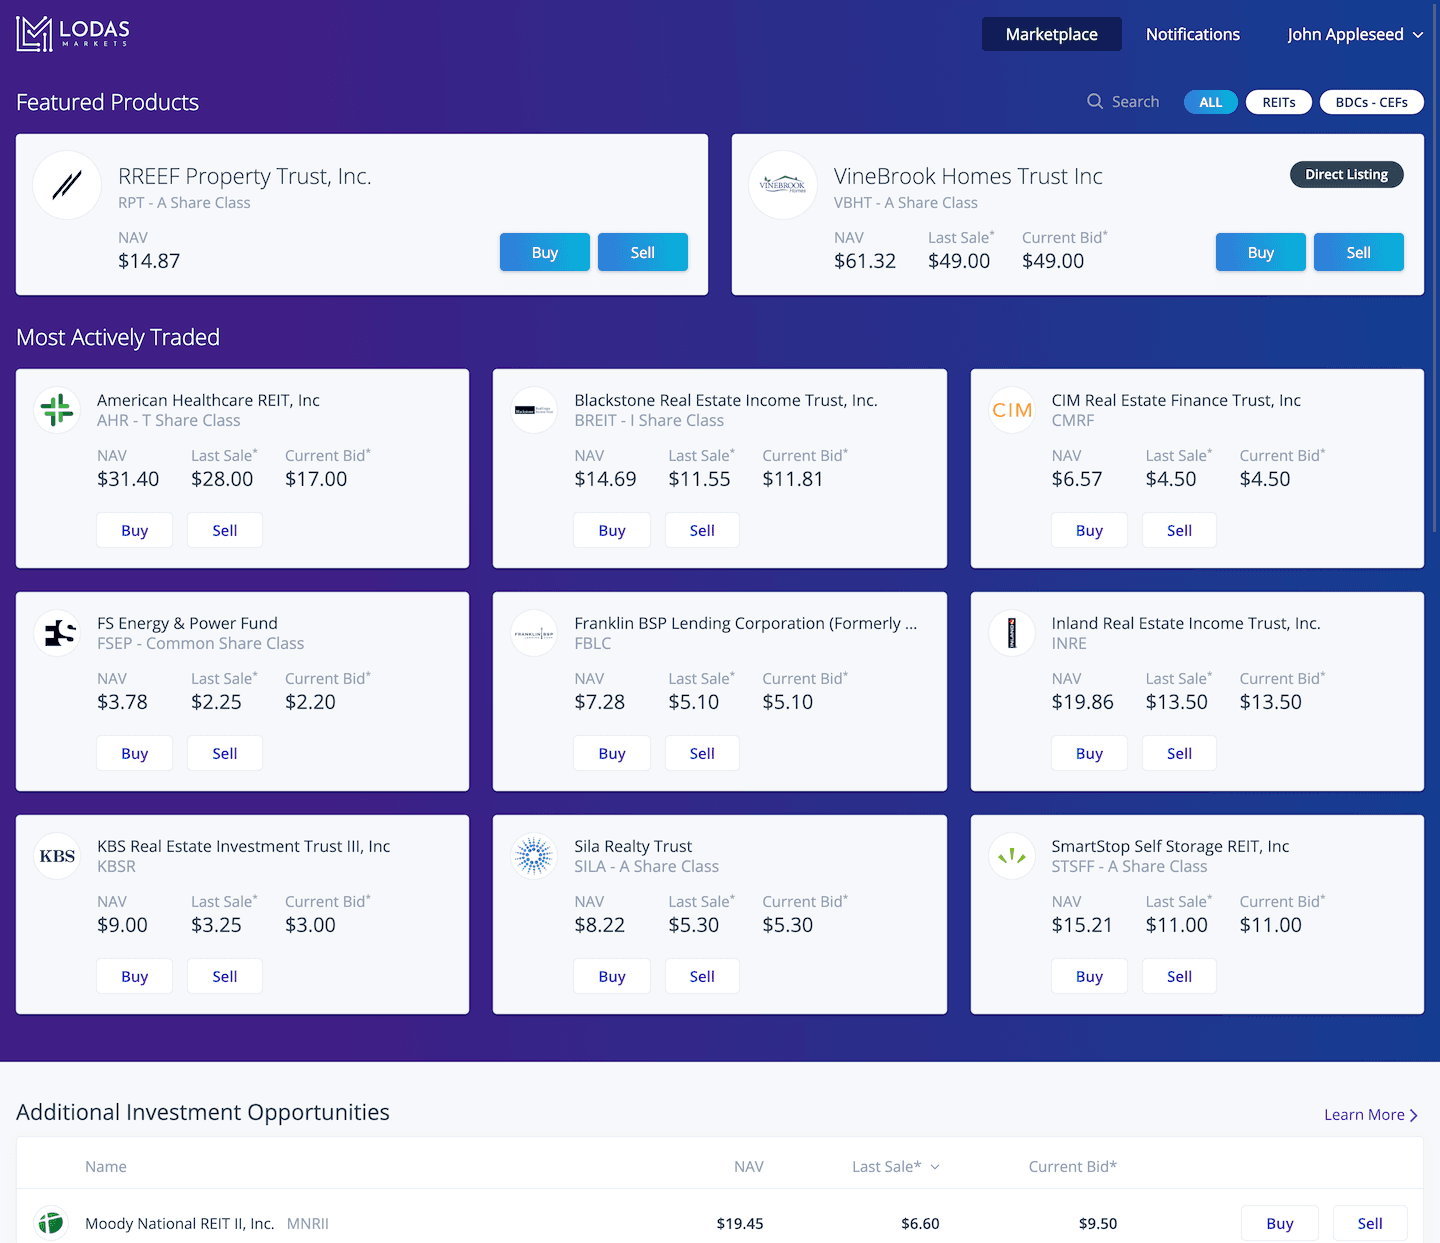Buy Sila Realty Trust shares

612,976
